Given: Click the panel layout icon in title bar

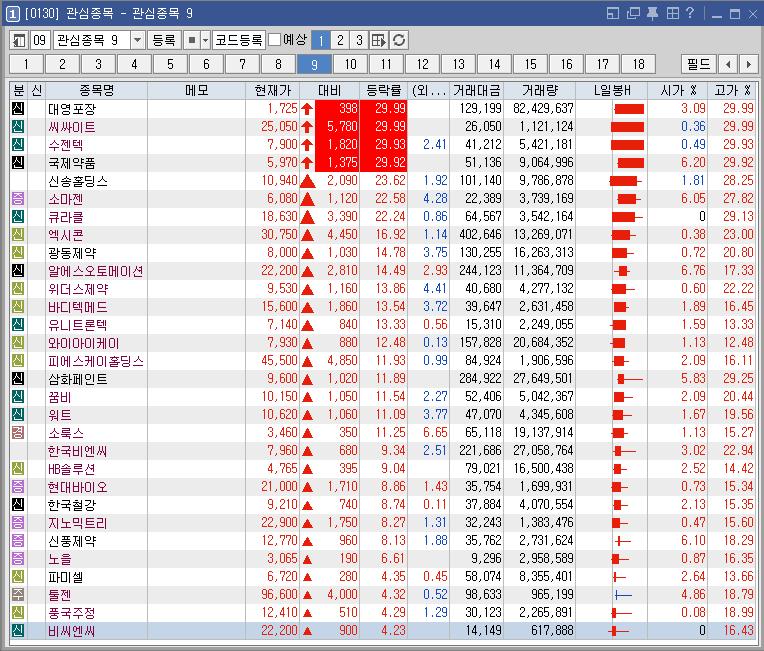Looking at the screenshot, I should pyautogui.click(x=612, y=13).
